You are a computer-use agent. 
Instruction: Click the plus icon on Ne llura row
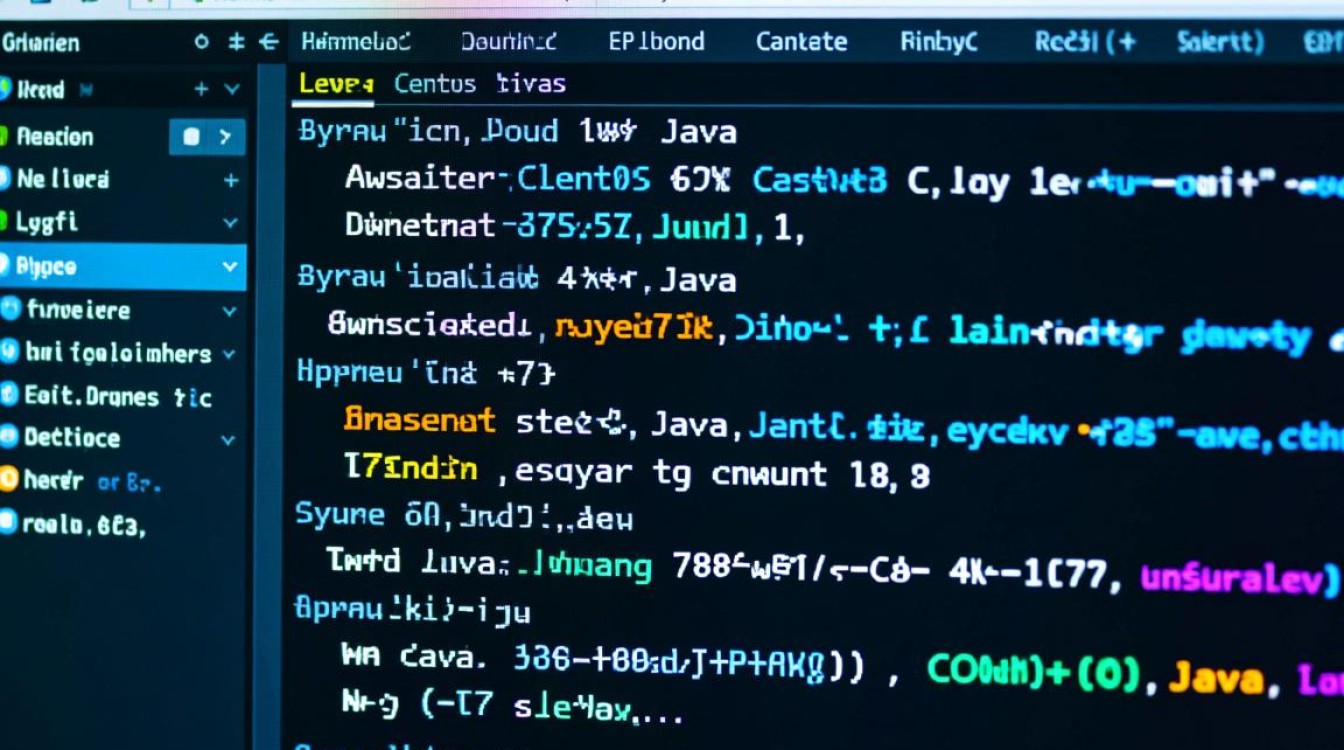coord(231,181)
